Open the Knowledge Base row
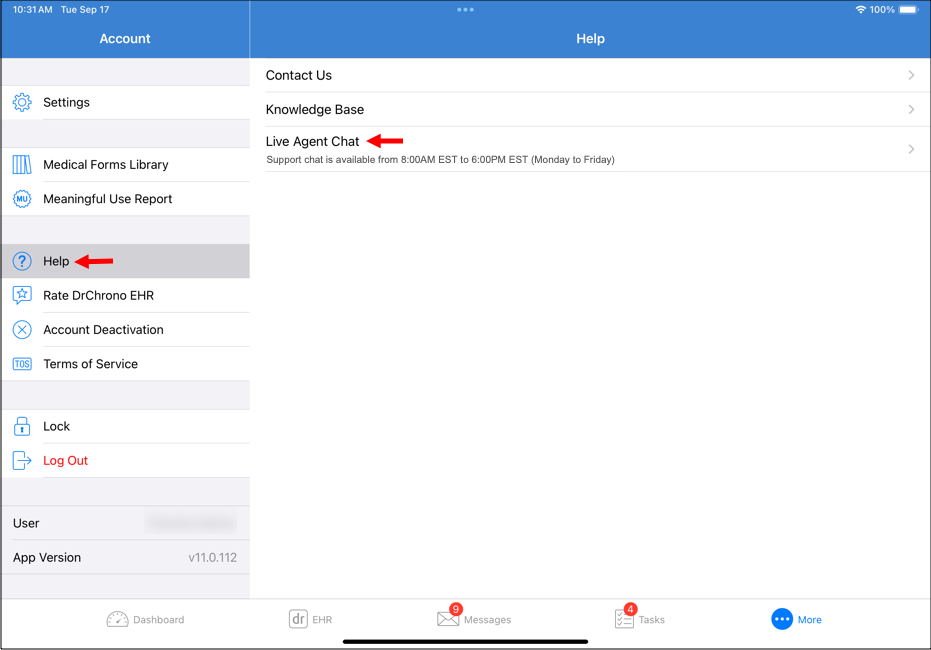The width and height of the screenshot is (931, 650). [x=590, y=109]
